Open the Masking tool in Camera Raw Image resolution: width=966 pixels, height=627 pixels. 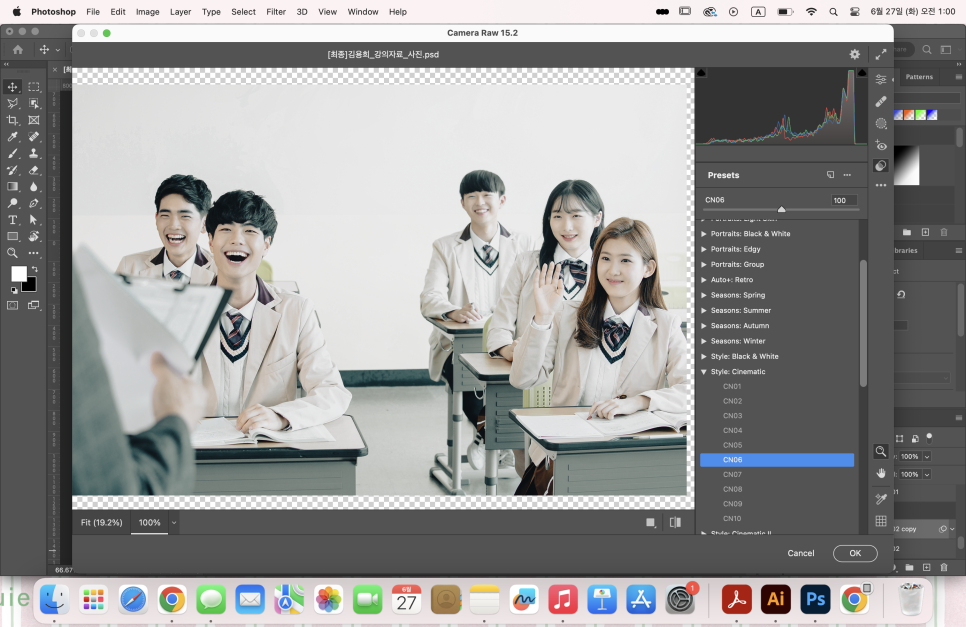tap(881, 123)
